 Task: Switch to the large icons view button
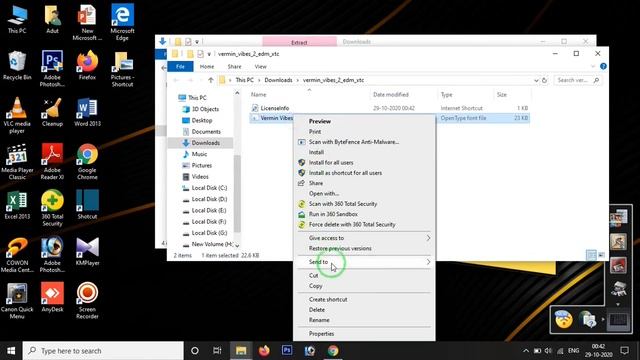click(602, 255)
